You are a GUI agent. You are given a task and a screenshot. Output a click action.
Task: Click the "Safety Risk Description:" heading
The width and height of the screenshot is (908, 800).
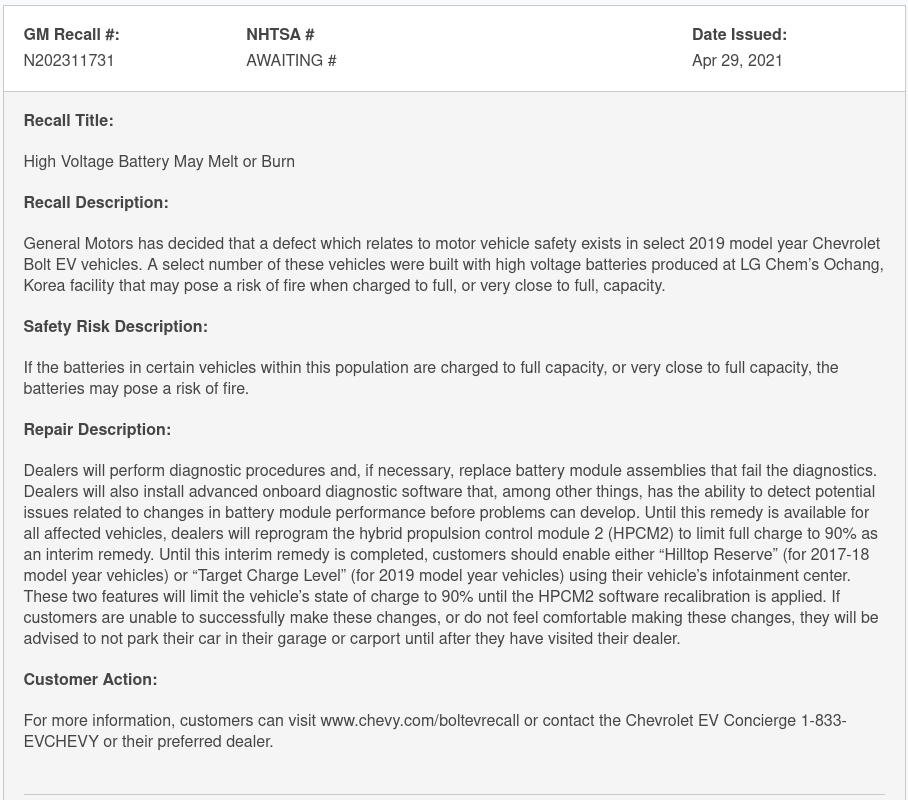115,326
